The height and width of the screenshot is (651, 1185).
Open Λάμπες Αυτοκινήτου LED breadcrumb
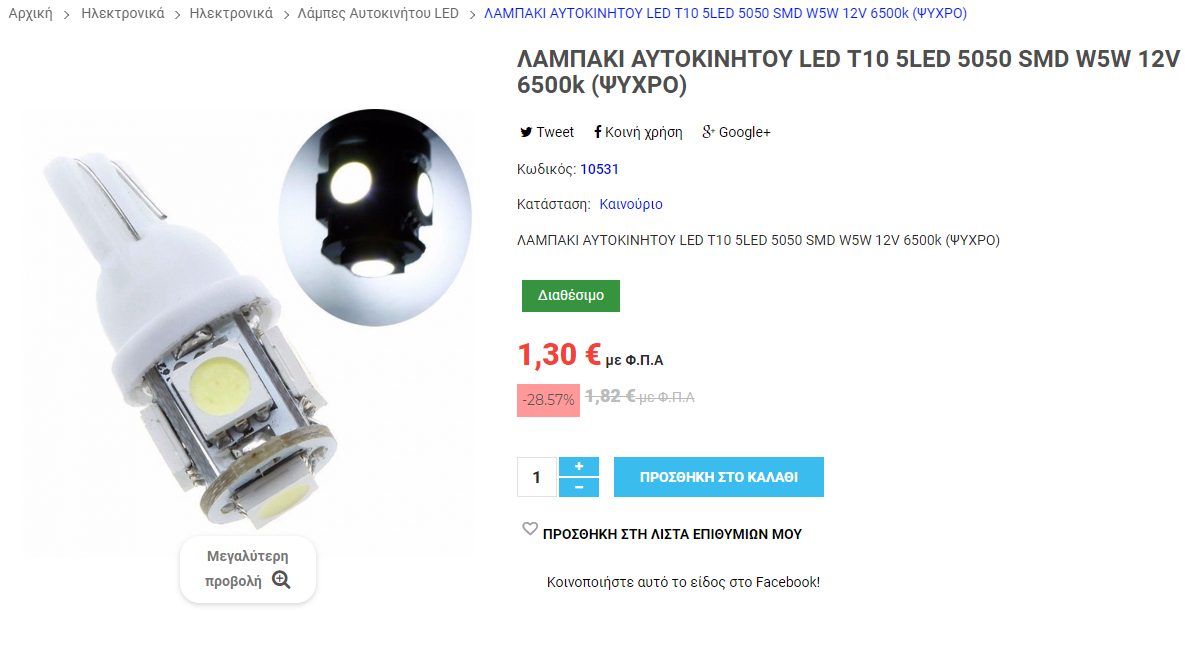[x=378, y=14]
